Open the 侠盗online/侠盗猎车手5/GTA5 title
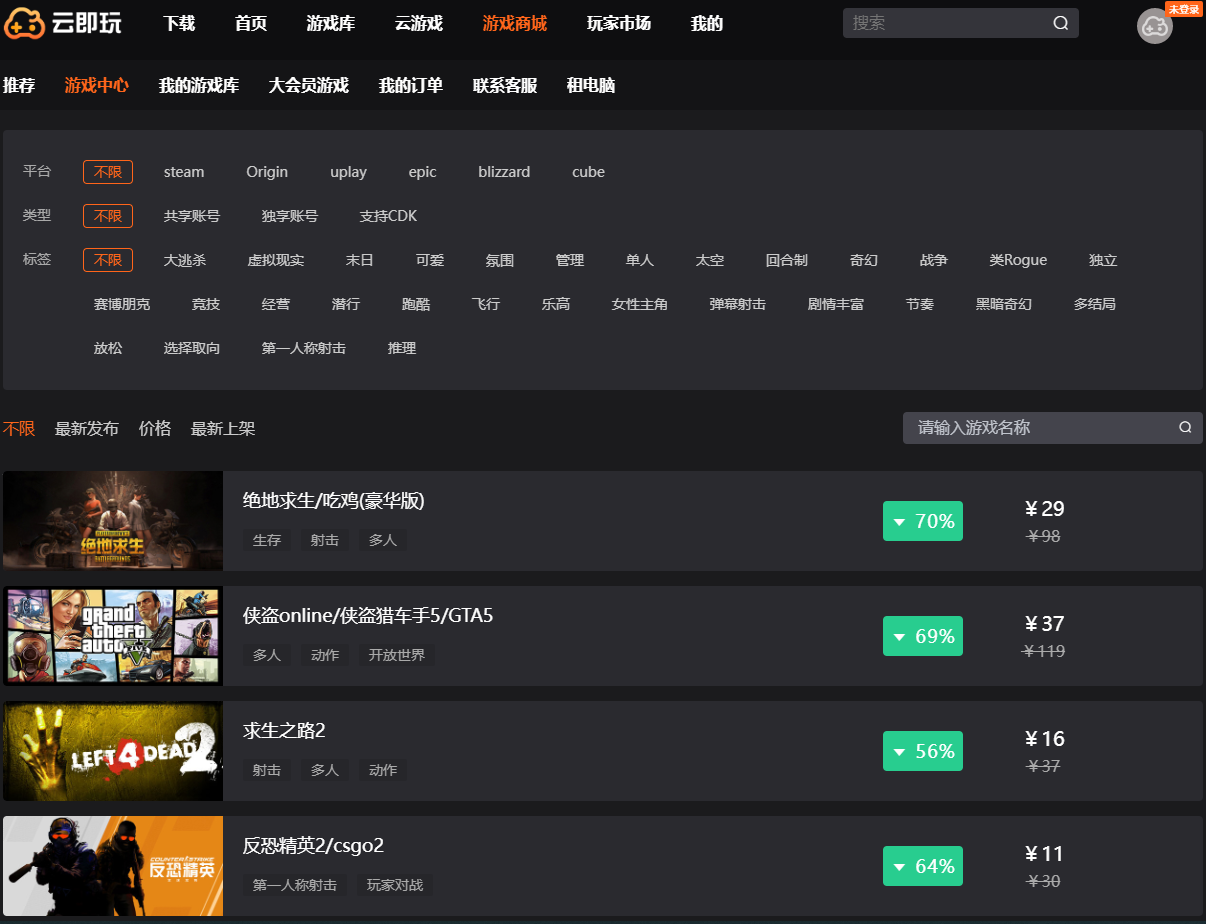This screenshot has height=924, width=1206. pos(368,616)
